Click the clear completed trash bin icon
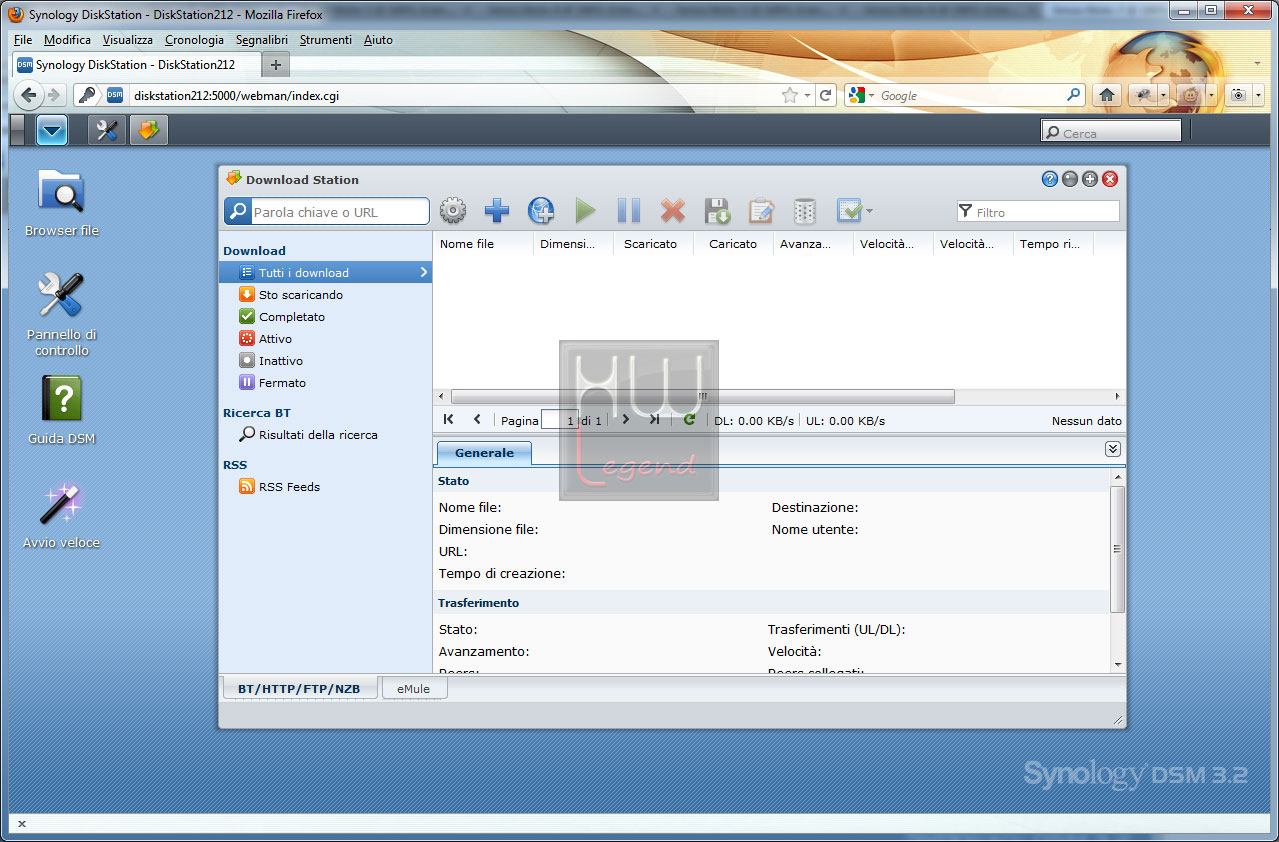Screen dimensions: 1279x842 click(805, 211)
